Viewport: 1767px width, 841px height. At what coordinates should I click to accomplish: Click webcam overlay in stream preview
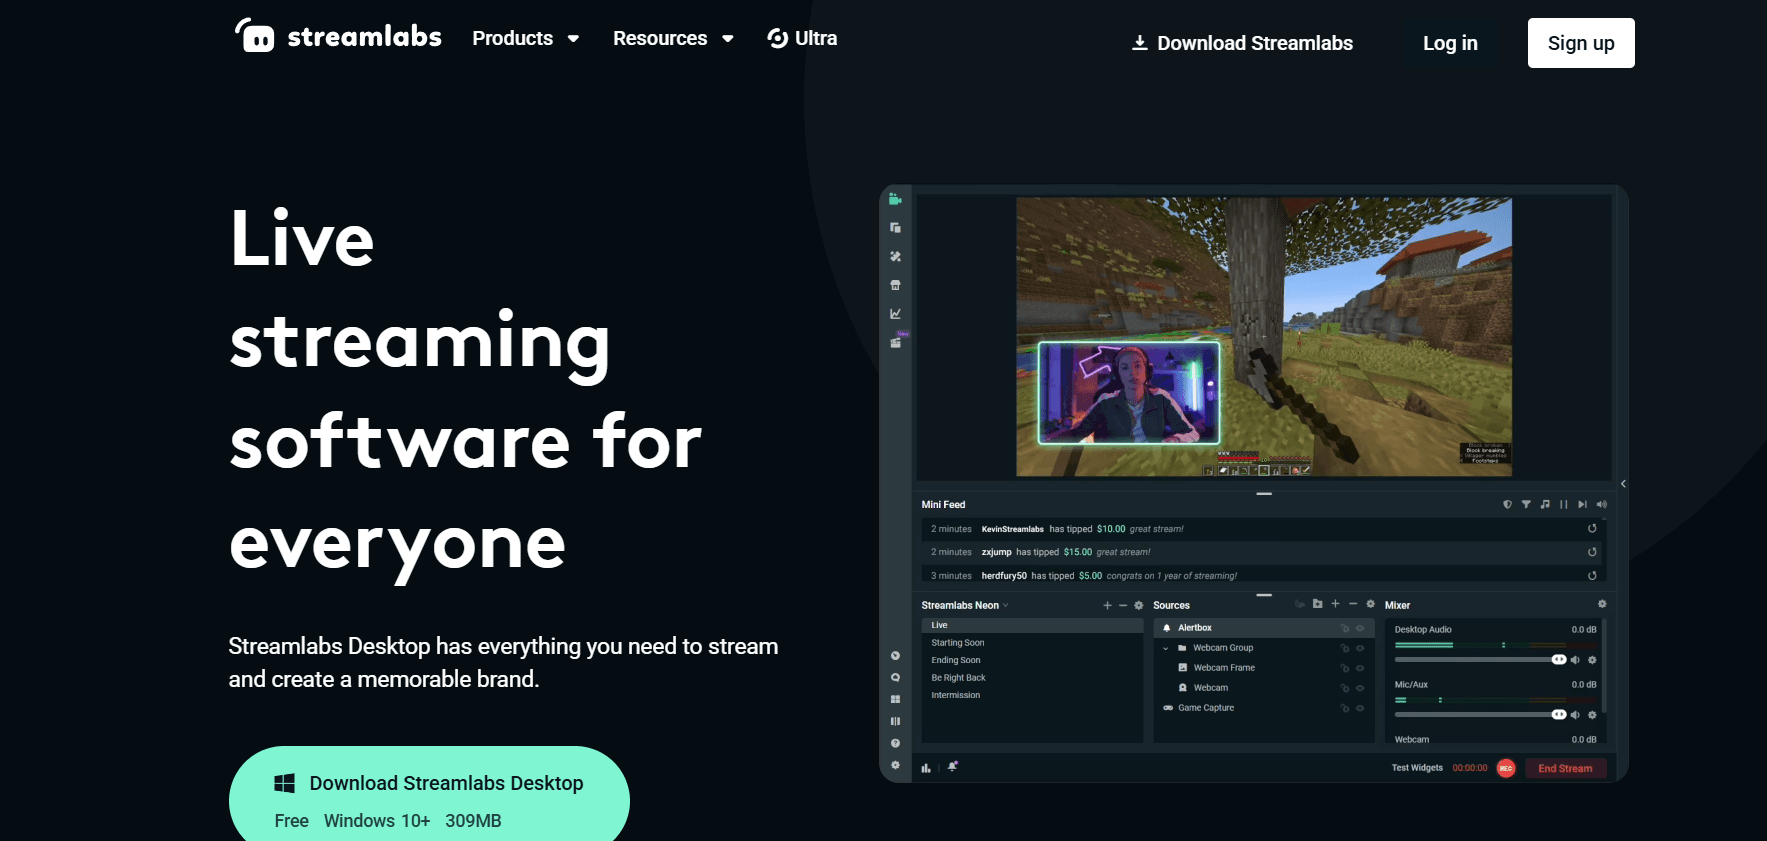(x=1129, y=393)
